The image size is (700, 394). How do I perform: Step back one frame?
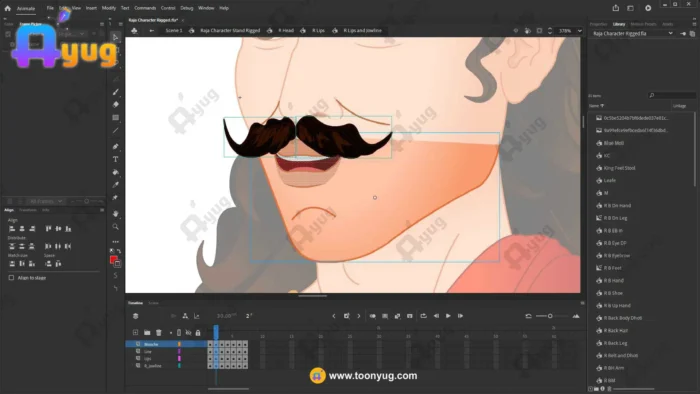tap(436, 316)
